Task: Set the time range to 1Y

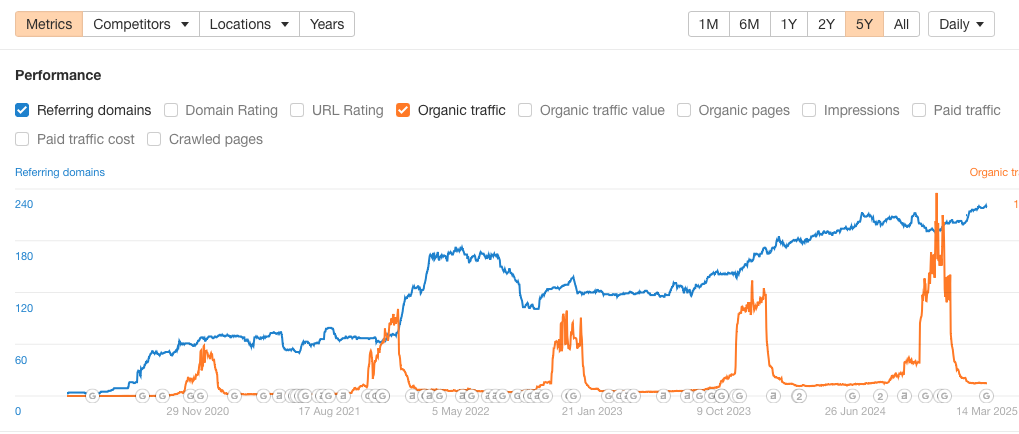Action: (789, 24)
